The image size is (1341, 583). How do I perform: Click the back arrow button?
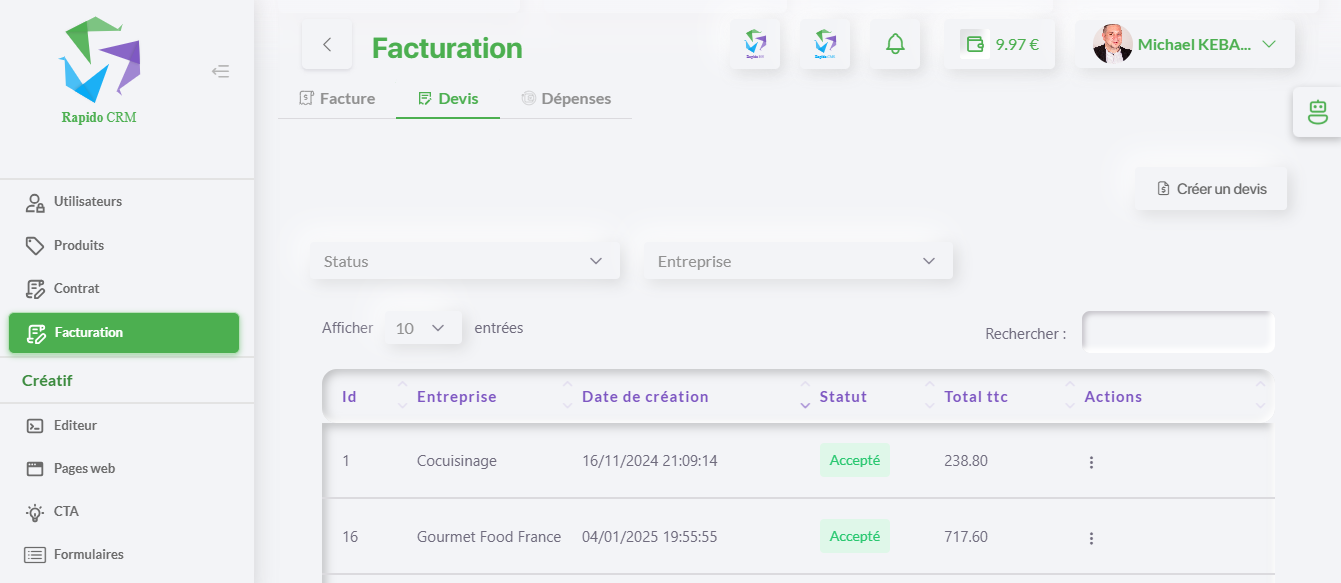[327, 45]
